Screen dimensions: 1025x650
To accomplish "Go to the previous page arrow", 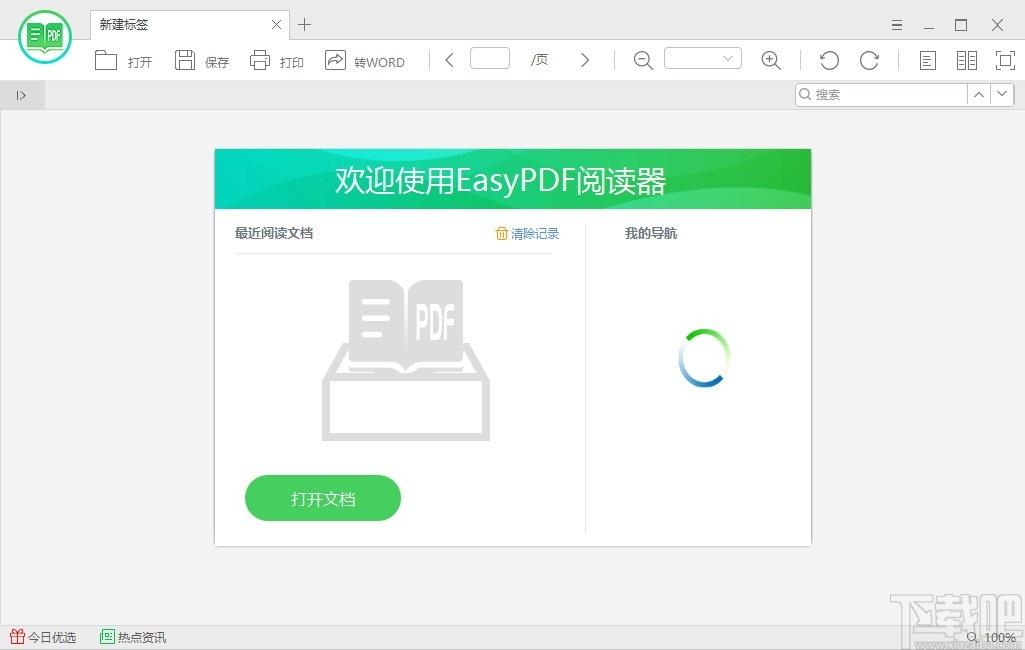I will click(449, 60).
